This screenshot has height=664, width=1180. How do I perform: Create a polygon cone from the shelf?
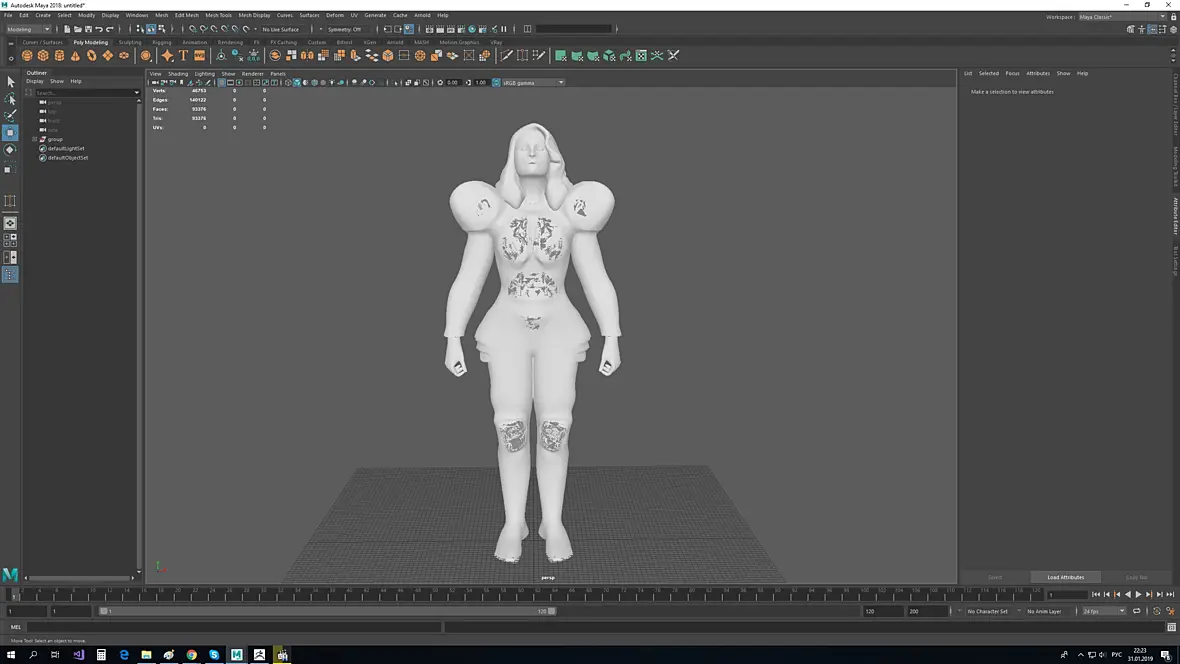coord(75,56)
